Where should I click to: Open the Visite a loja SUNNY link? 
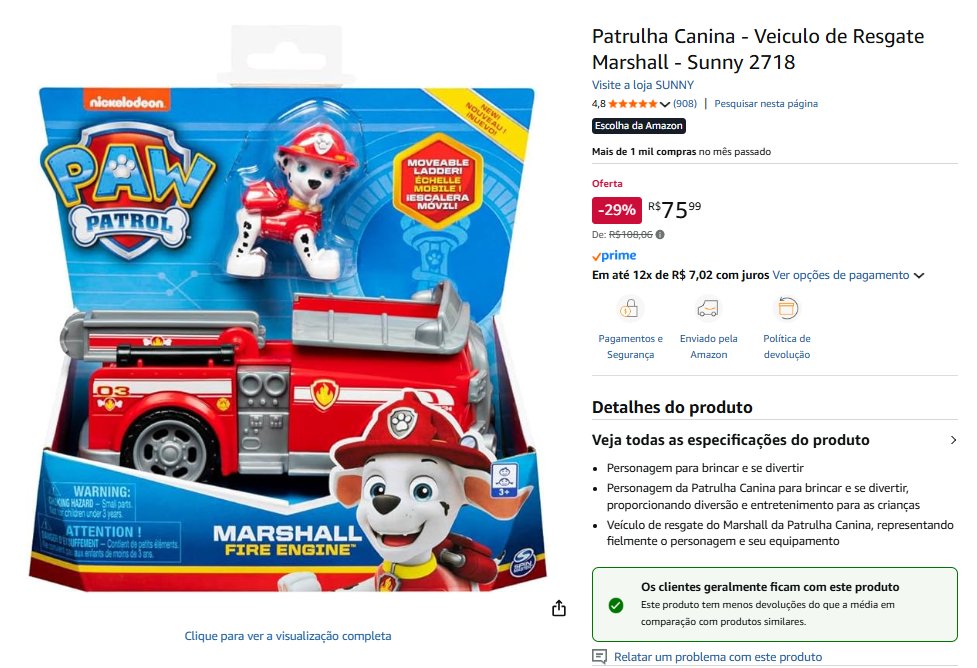click(x=642, y=85)
